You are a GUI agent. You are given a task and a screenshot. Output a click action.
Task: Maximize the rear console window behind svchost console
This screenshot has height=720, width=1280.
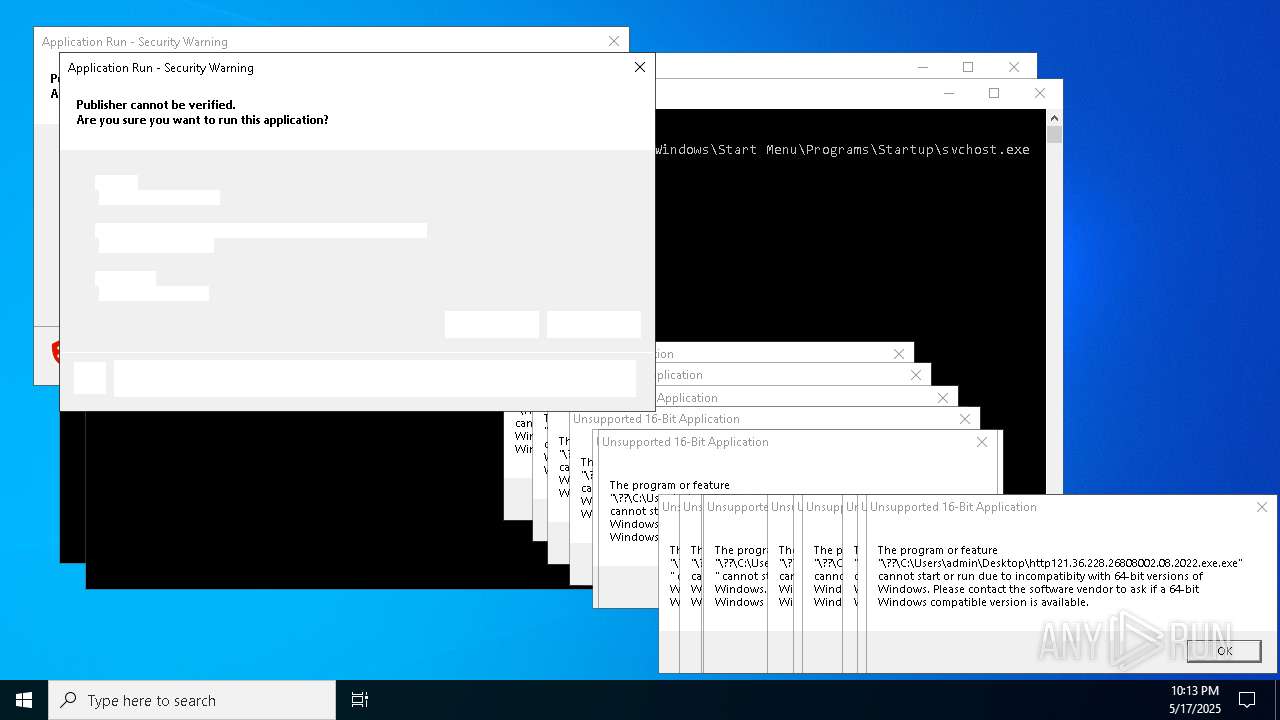(968, 67)
